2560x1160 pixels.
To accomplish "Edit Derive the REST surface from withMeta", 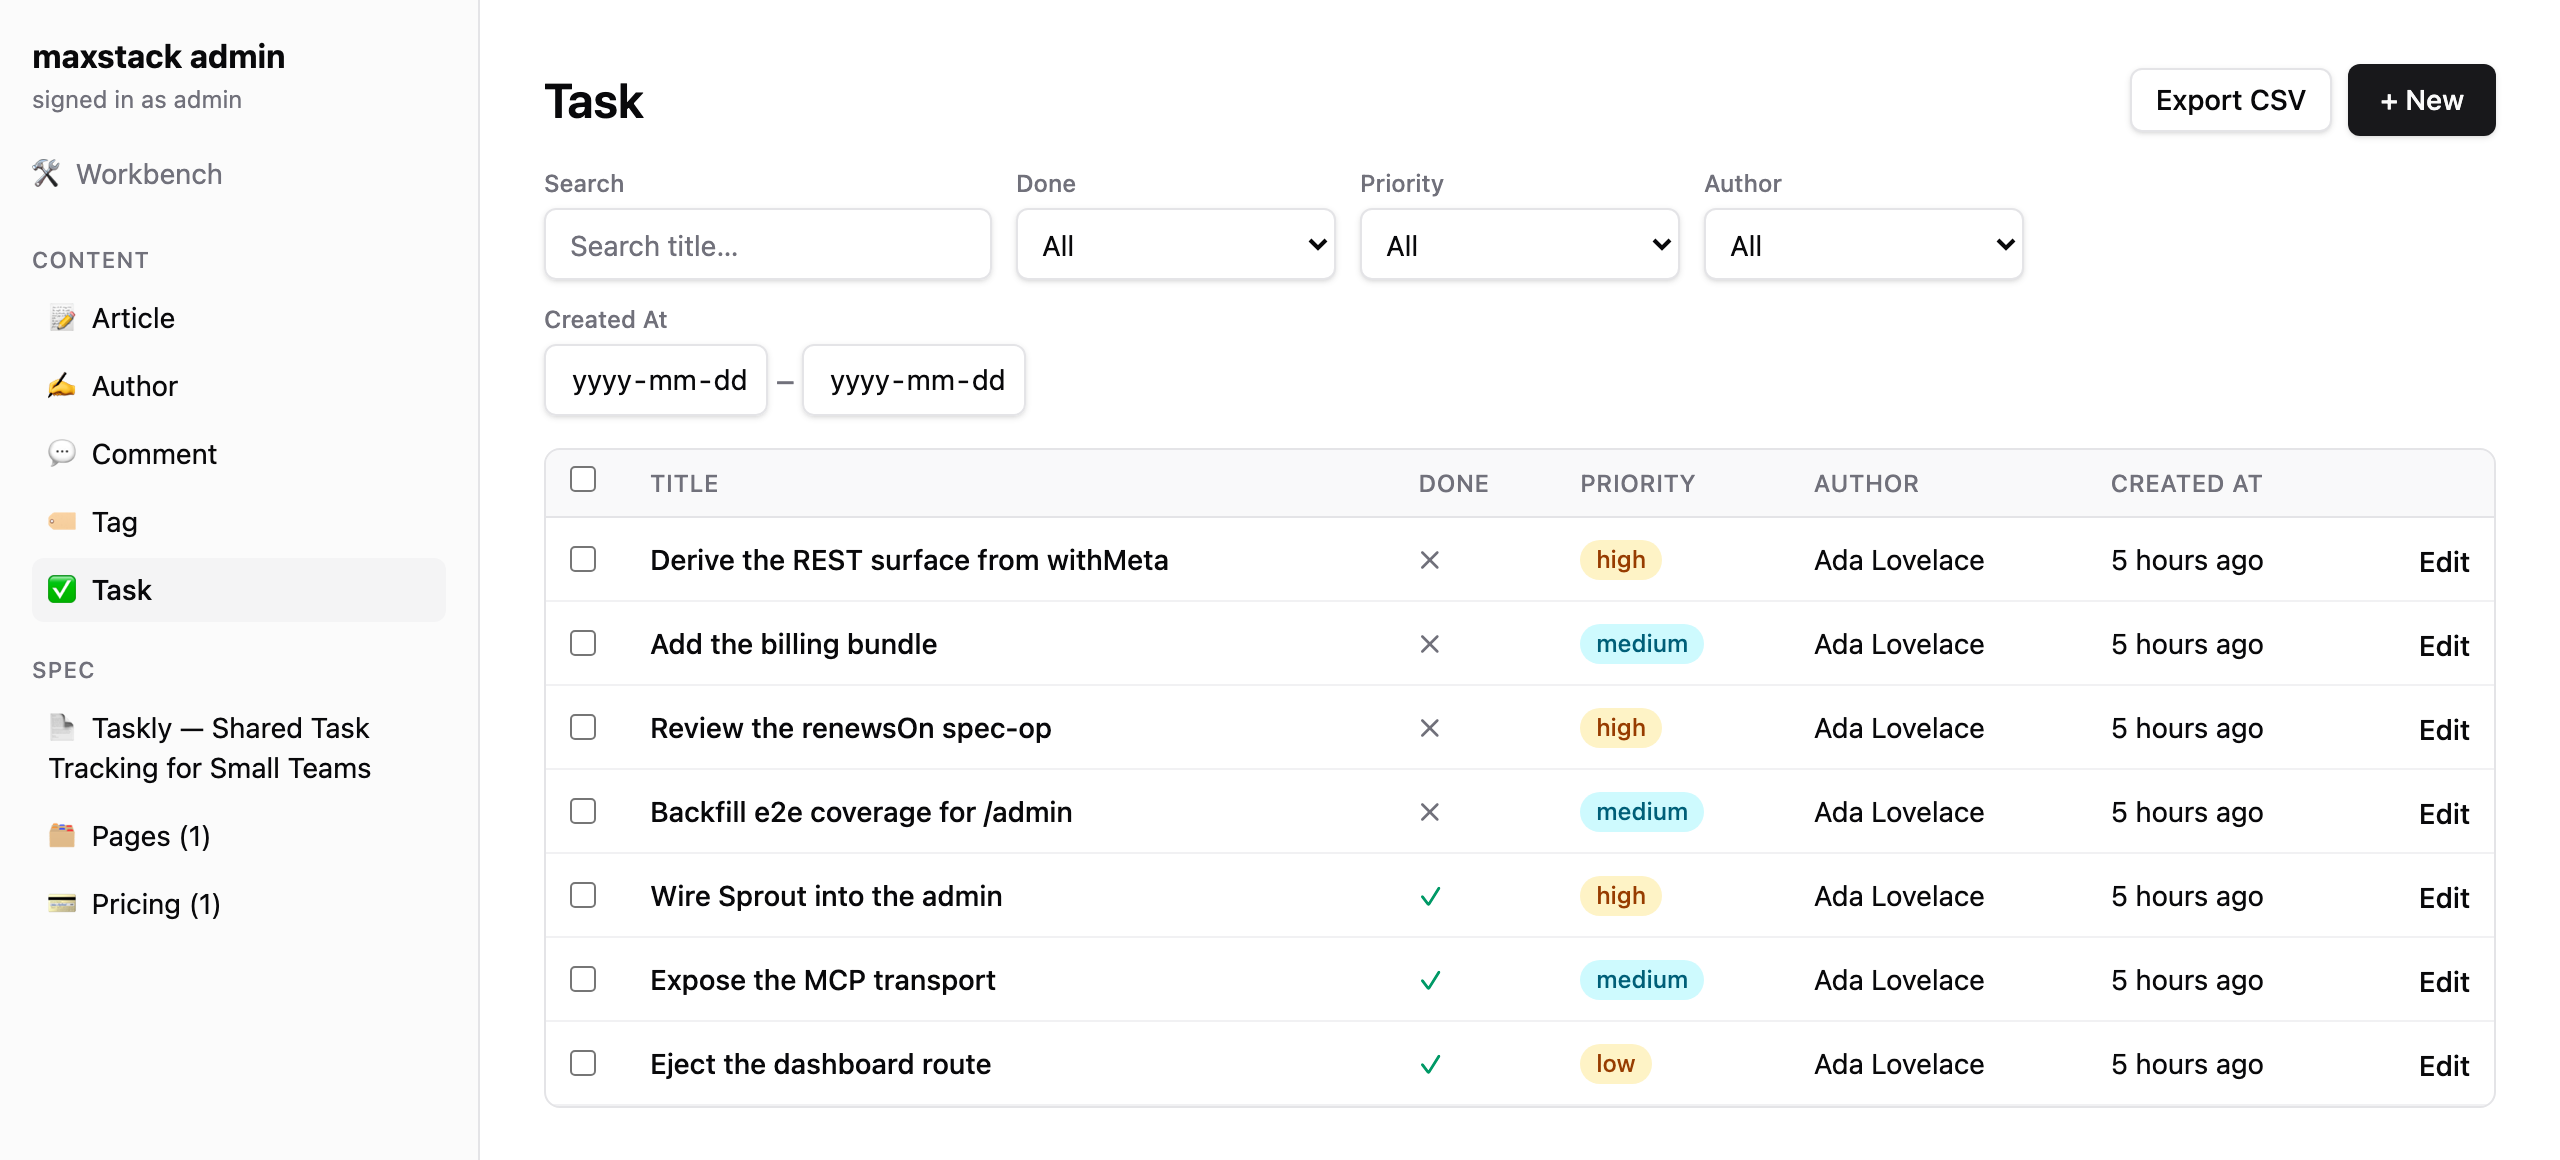I will pyautogui.click(x=2443, y=562).
